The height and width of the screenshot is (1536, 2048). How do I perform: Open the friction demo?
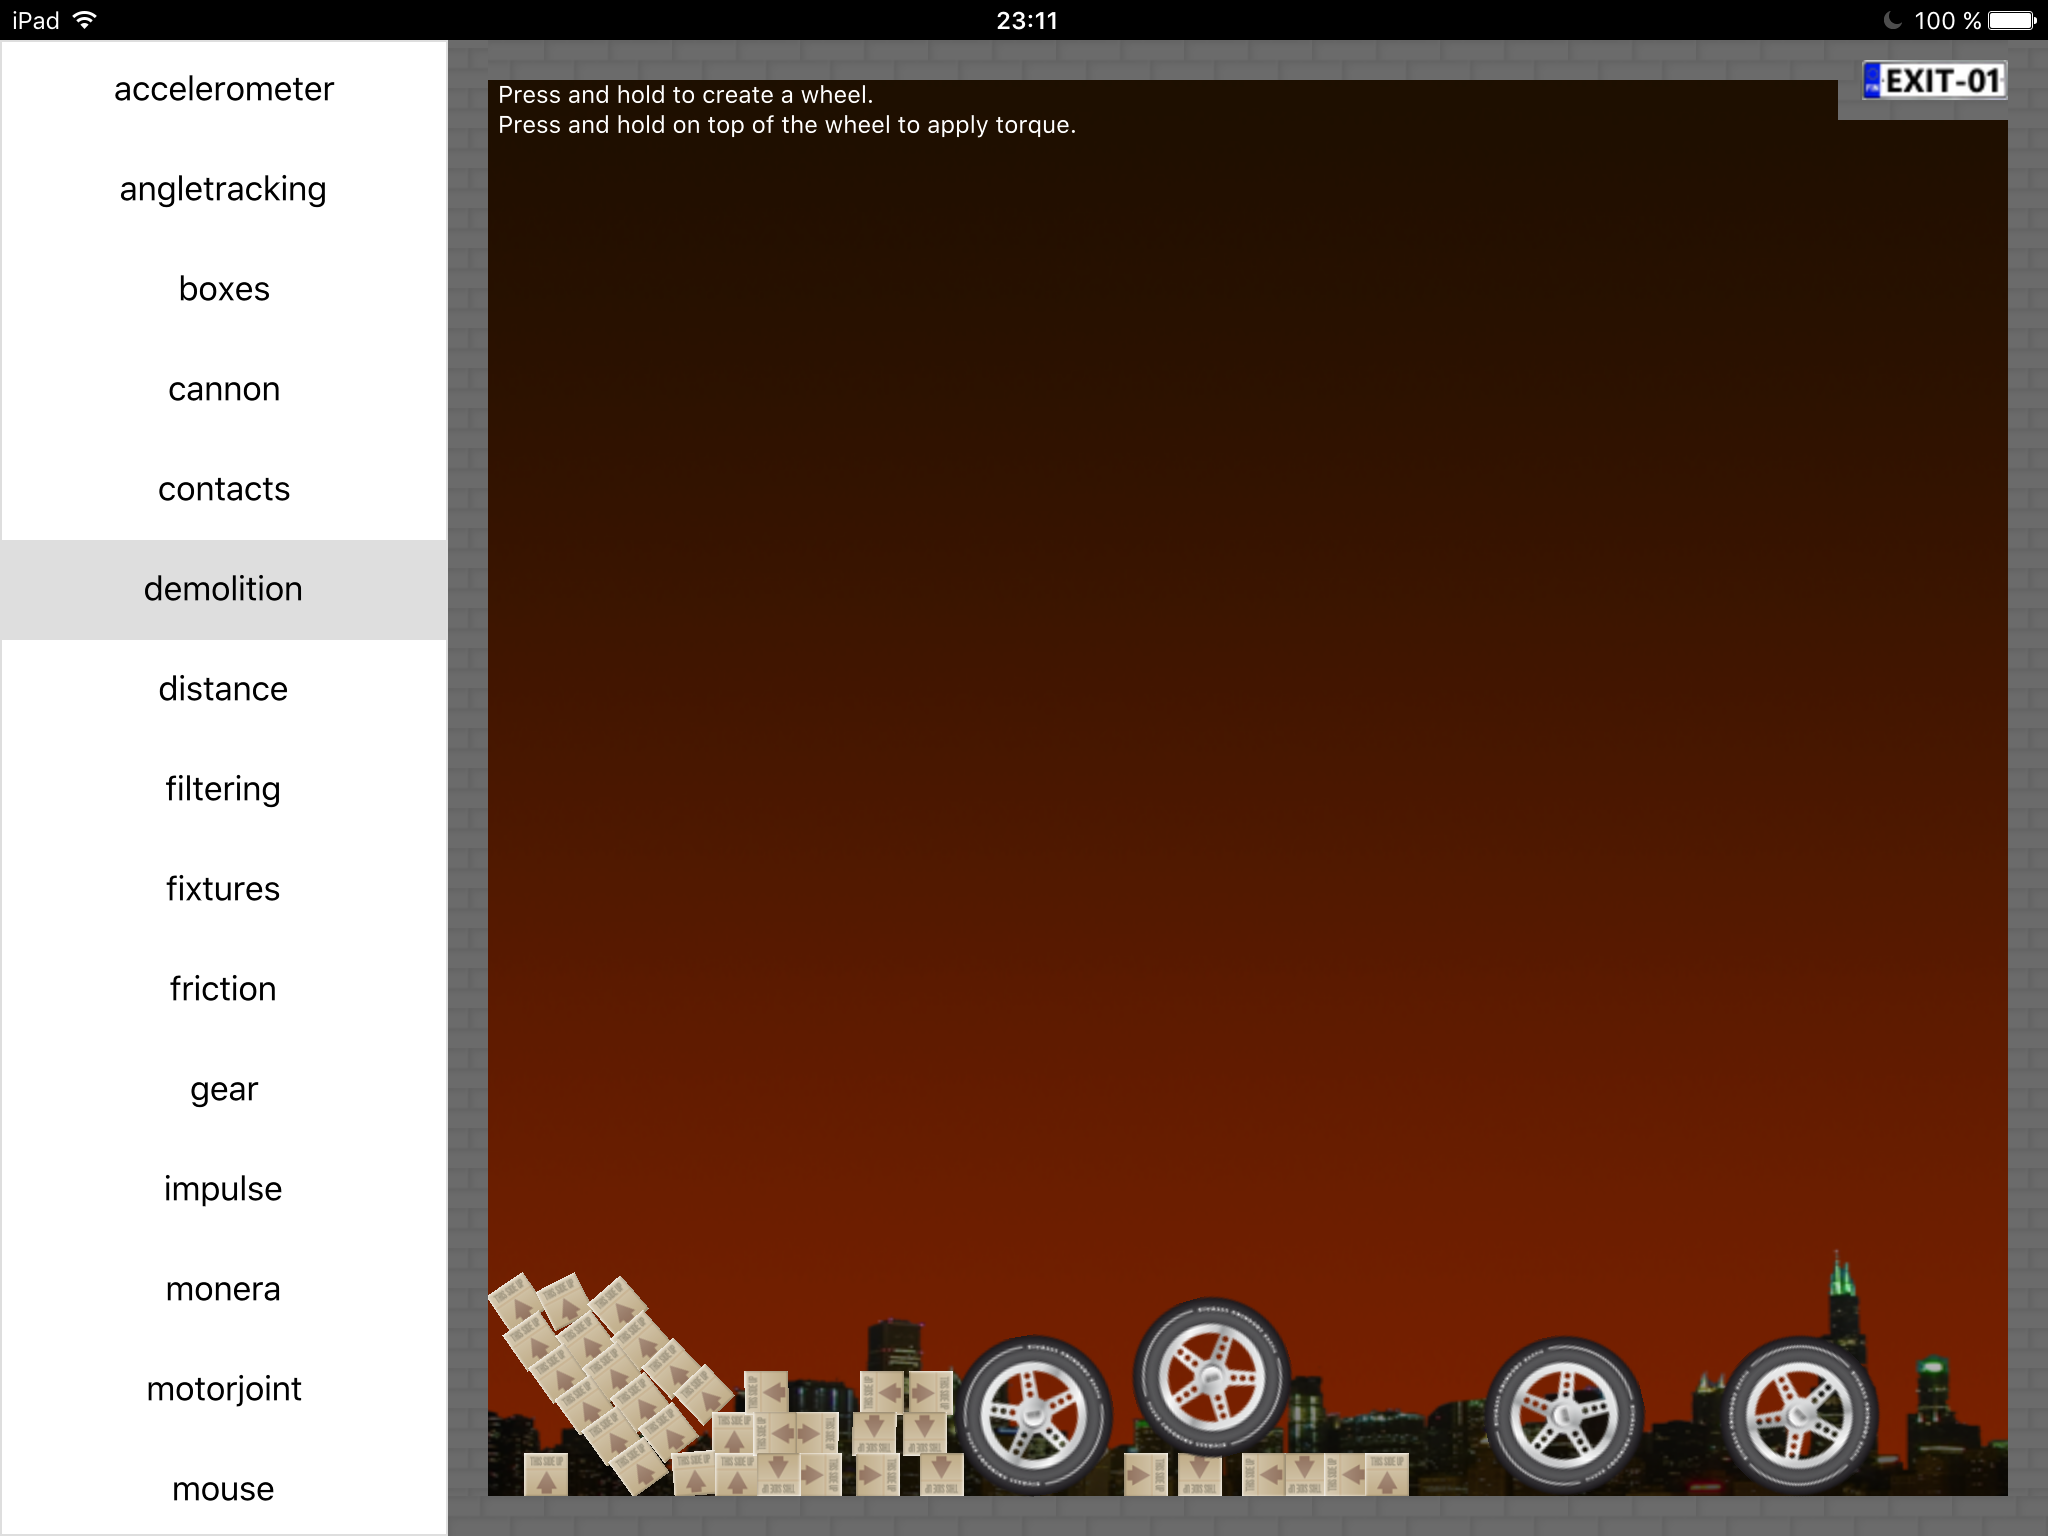click(224, 990)
